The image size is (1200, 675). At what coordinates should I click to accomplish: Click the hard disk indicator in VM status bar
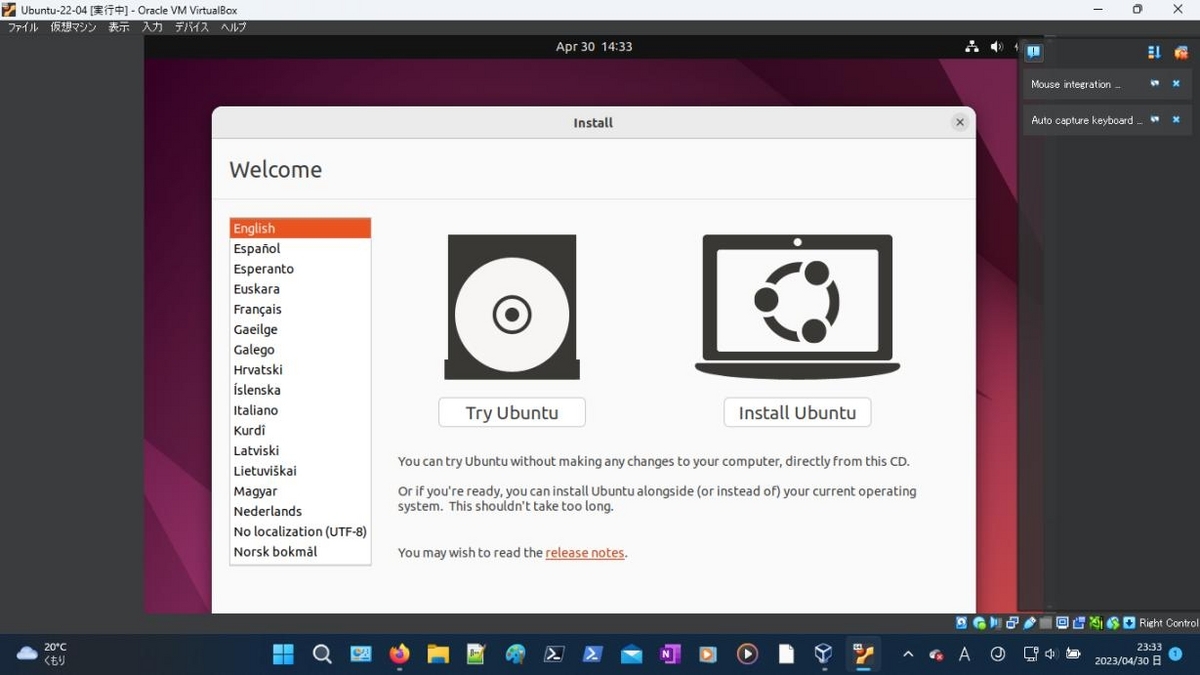pos(961,622)
